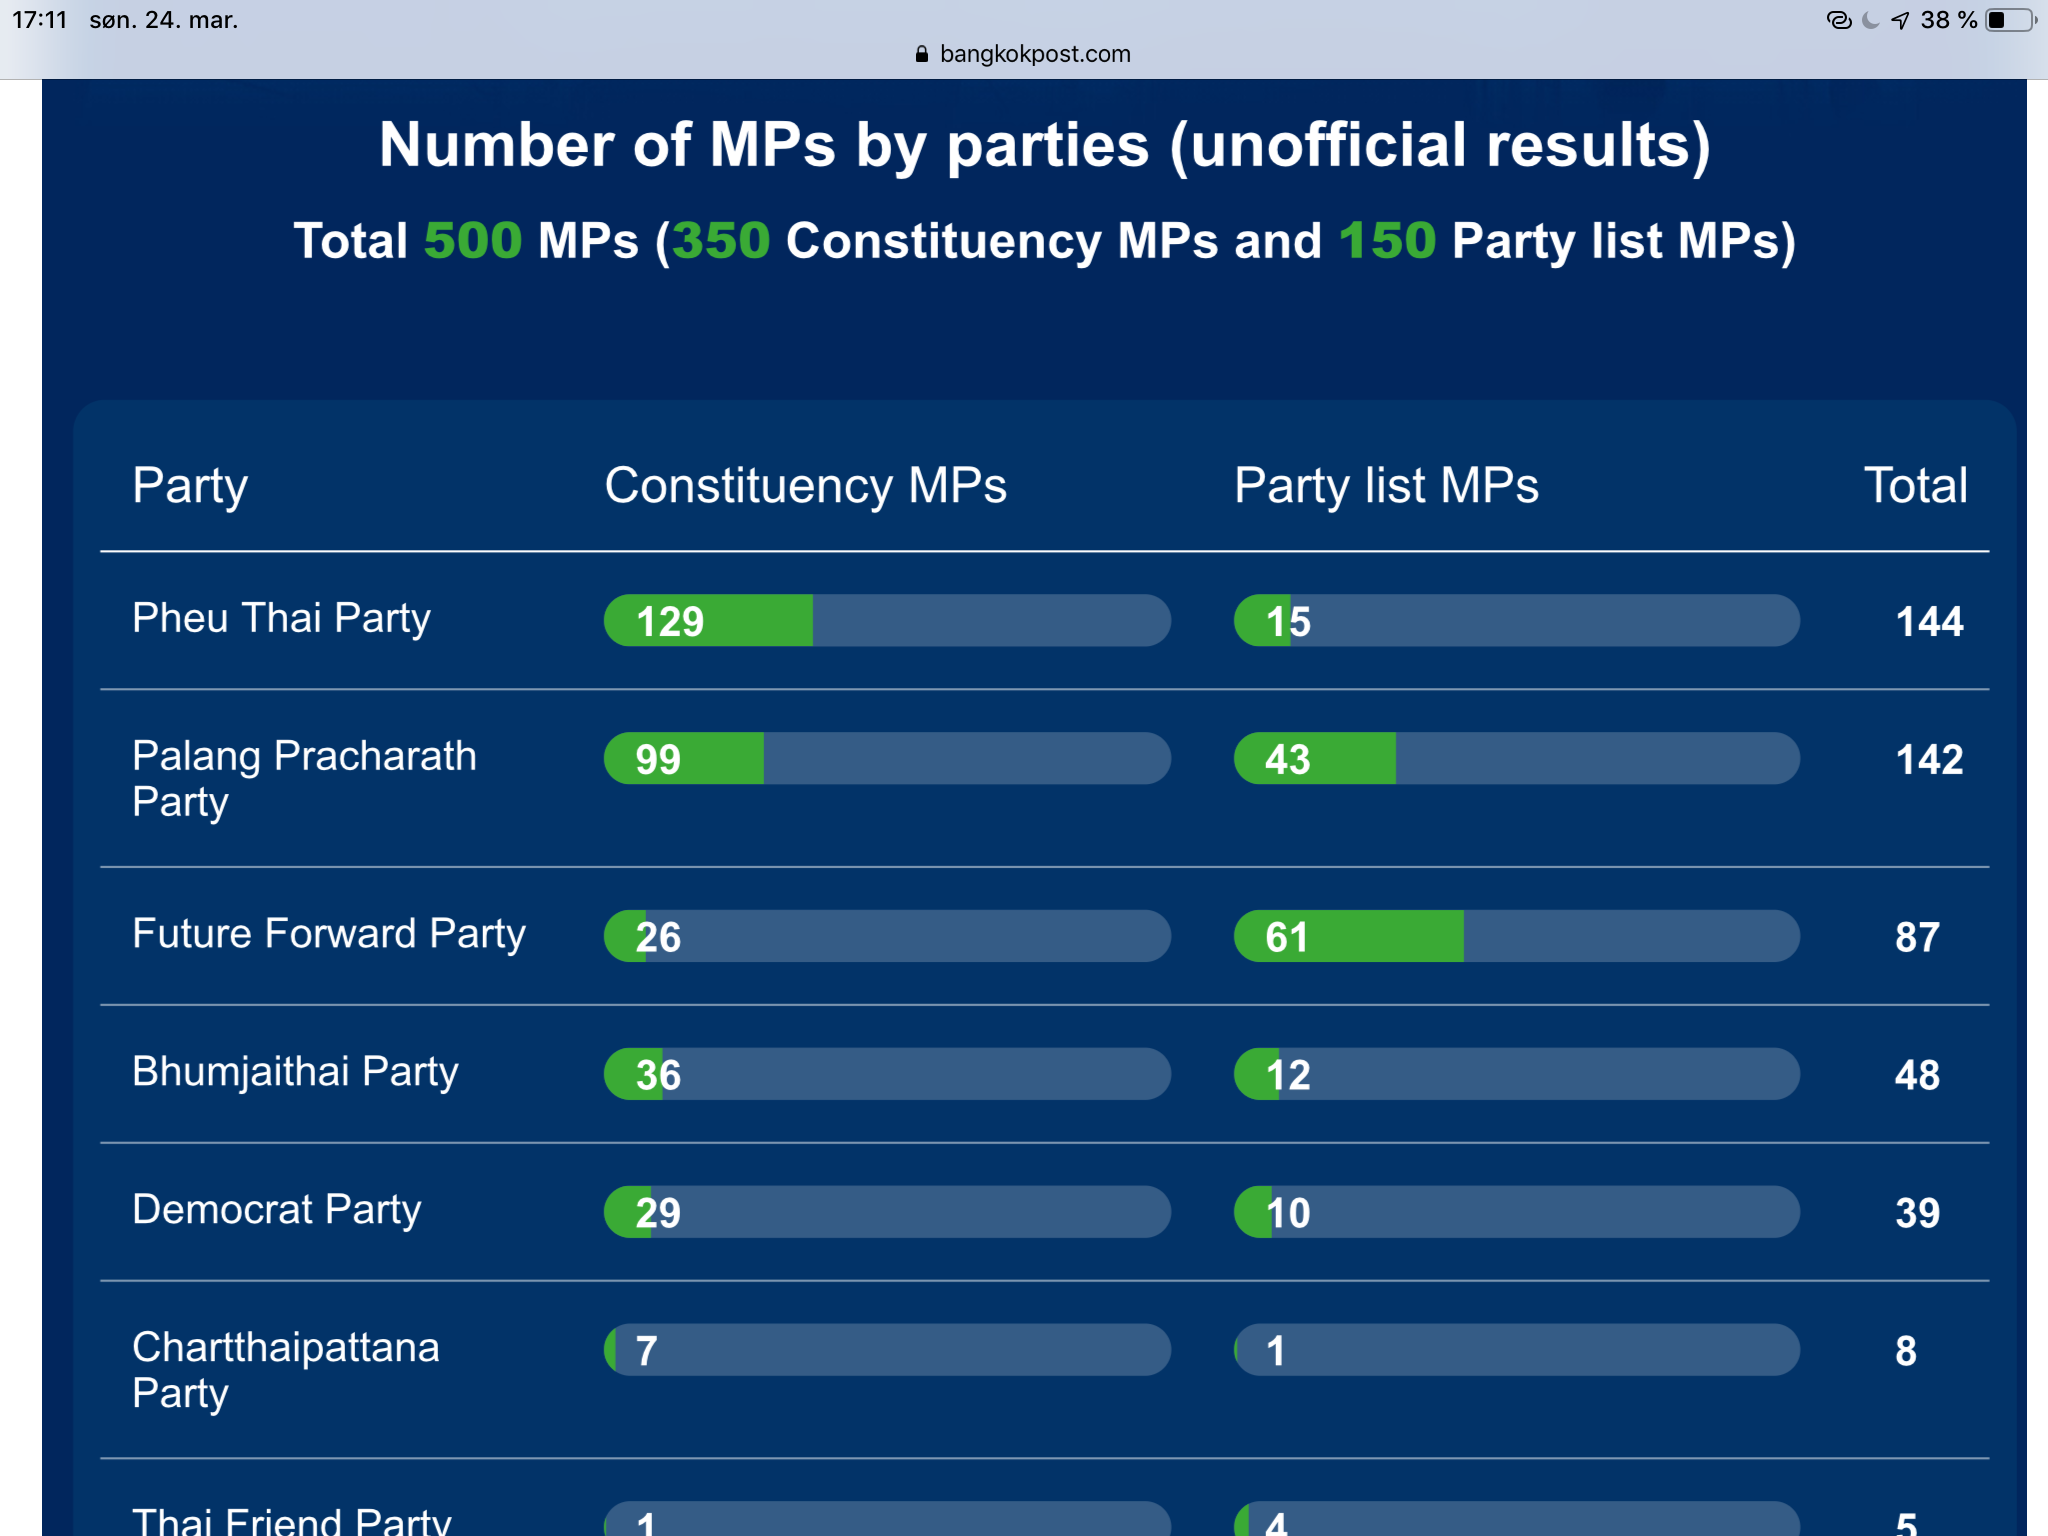Click the Chartthaipattana Party total of 8
The image size is (2048, 1536).
coord(1906,1351)
